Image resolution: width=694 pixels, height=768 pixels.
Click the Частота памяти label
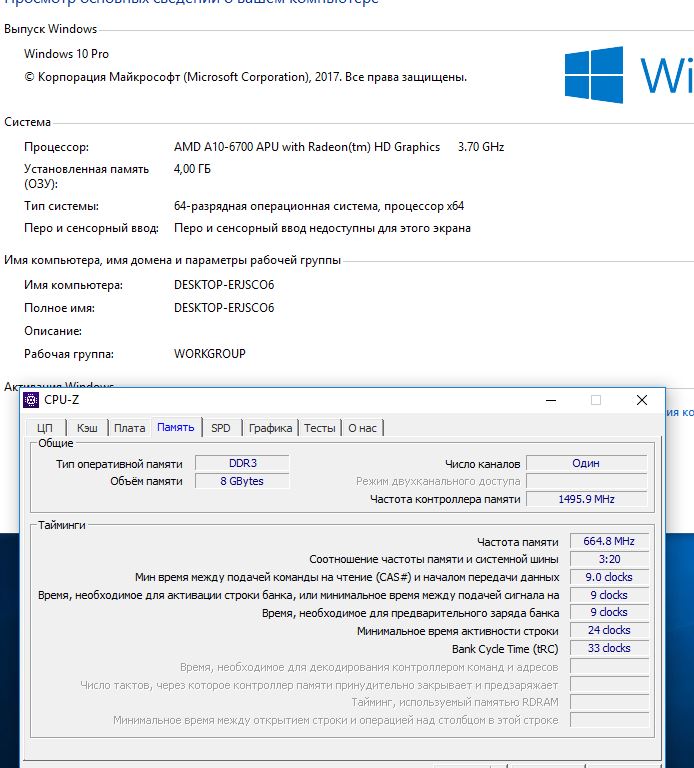tap(518, 542)
